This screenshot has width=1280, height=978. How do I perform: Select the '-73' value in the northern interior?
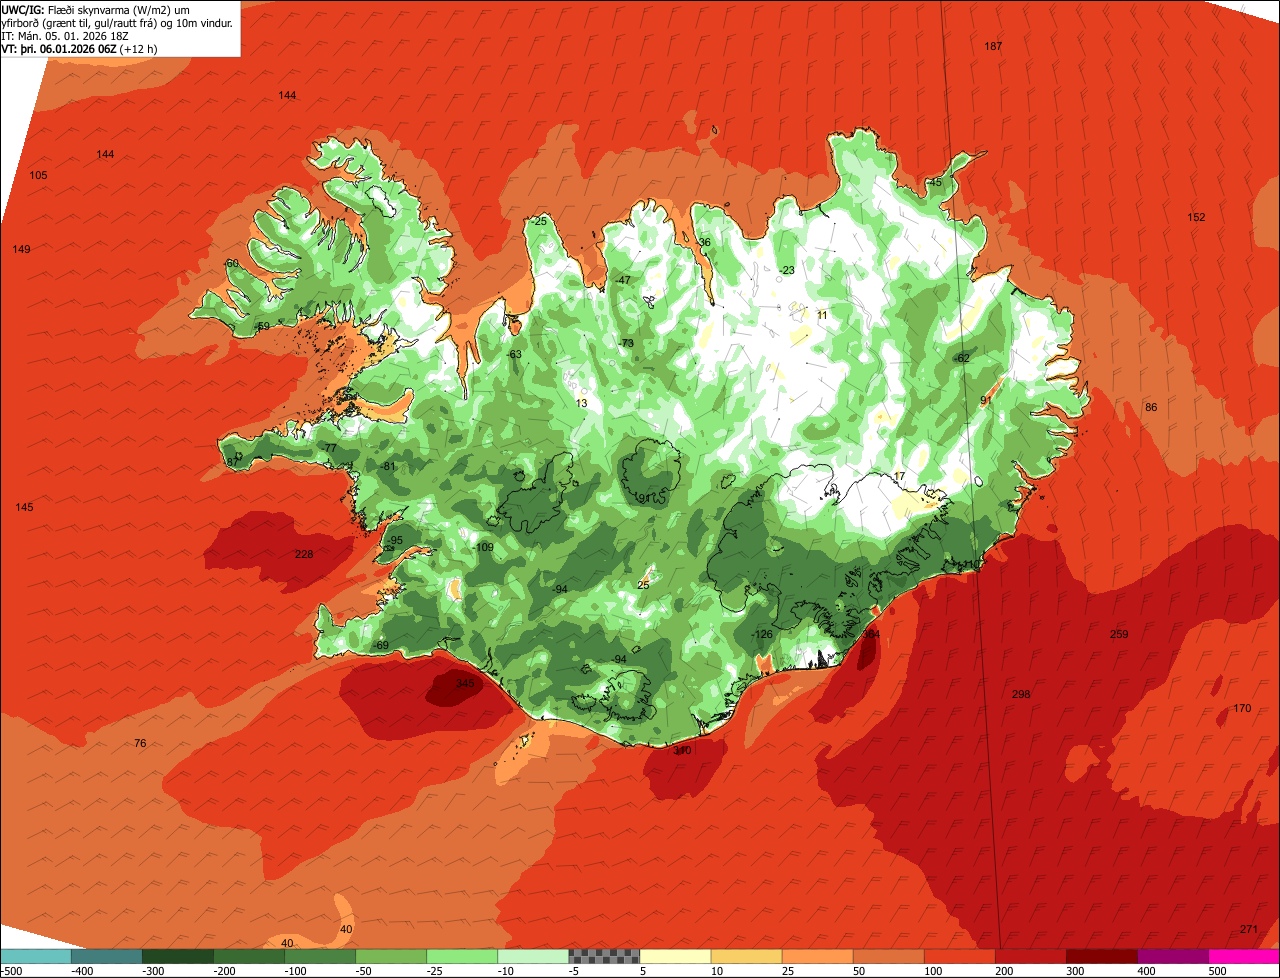(x=626, y=344)
